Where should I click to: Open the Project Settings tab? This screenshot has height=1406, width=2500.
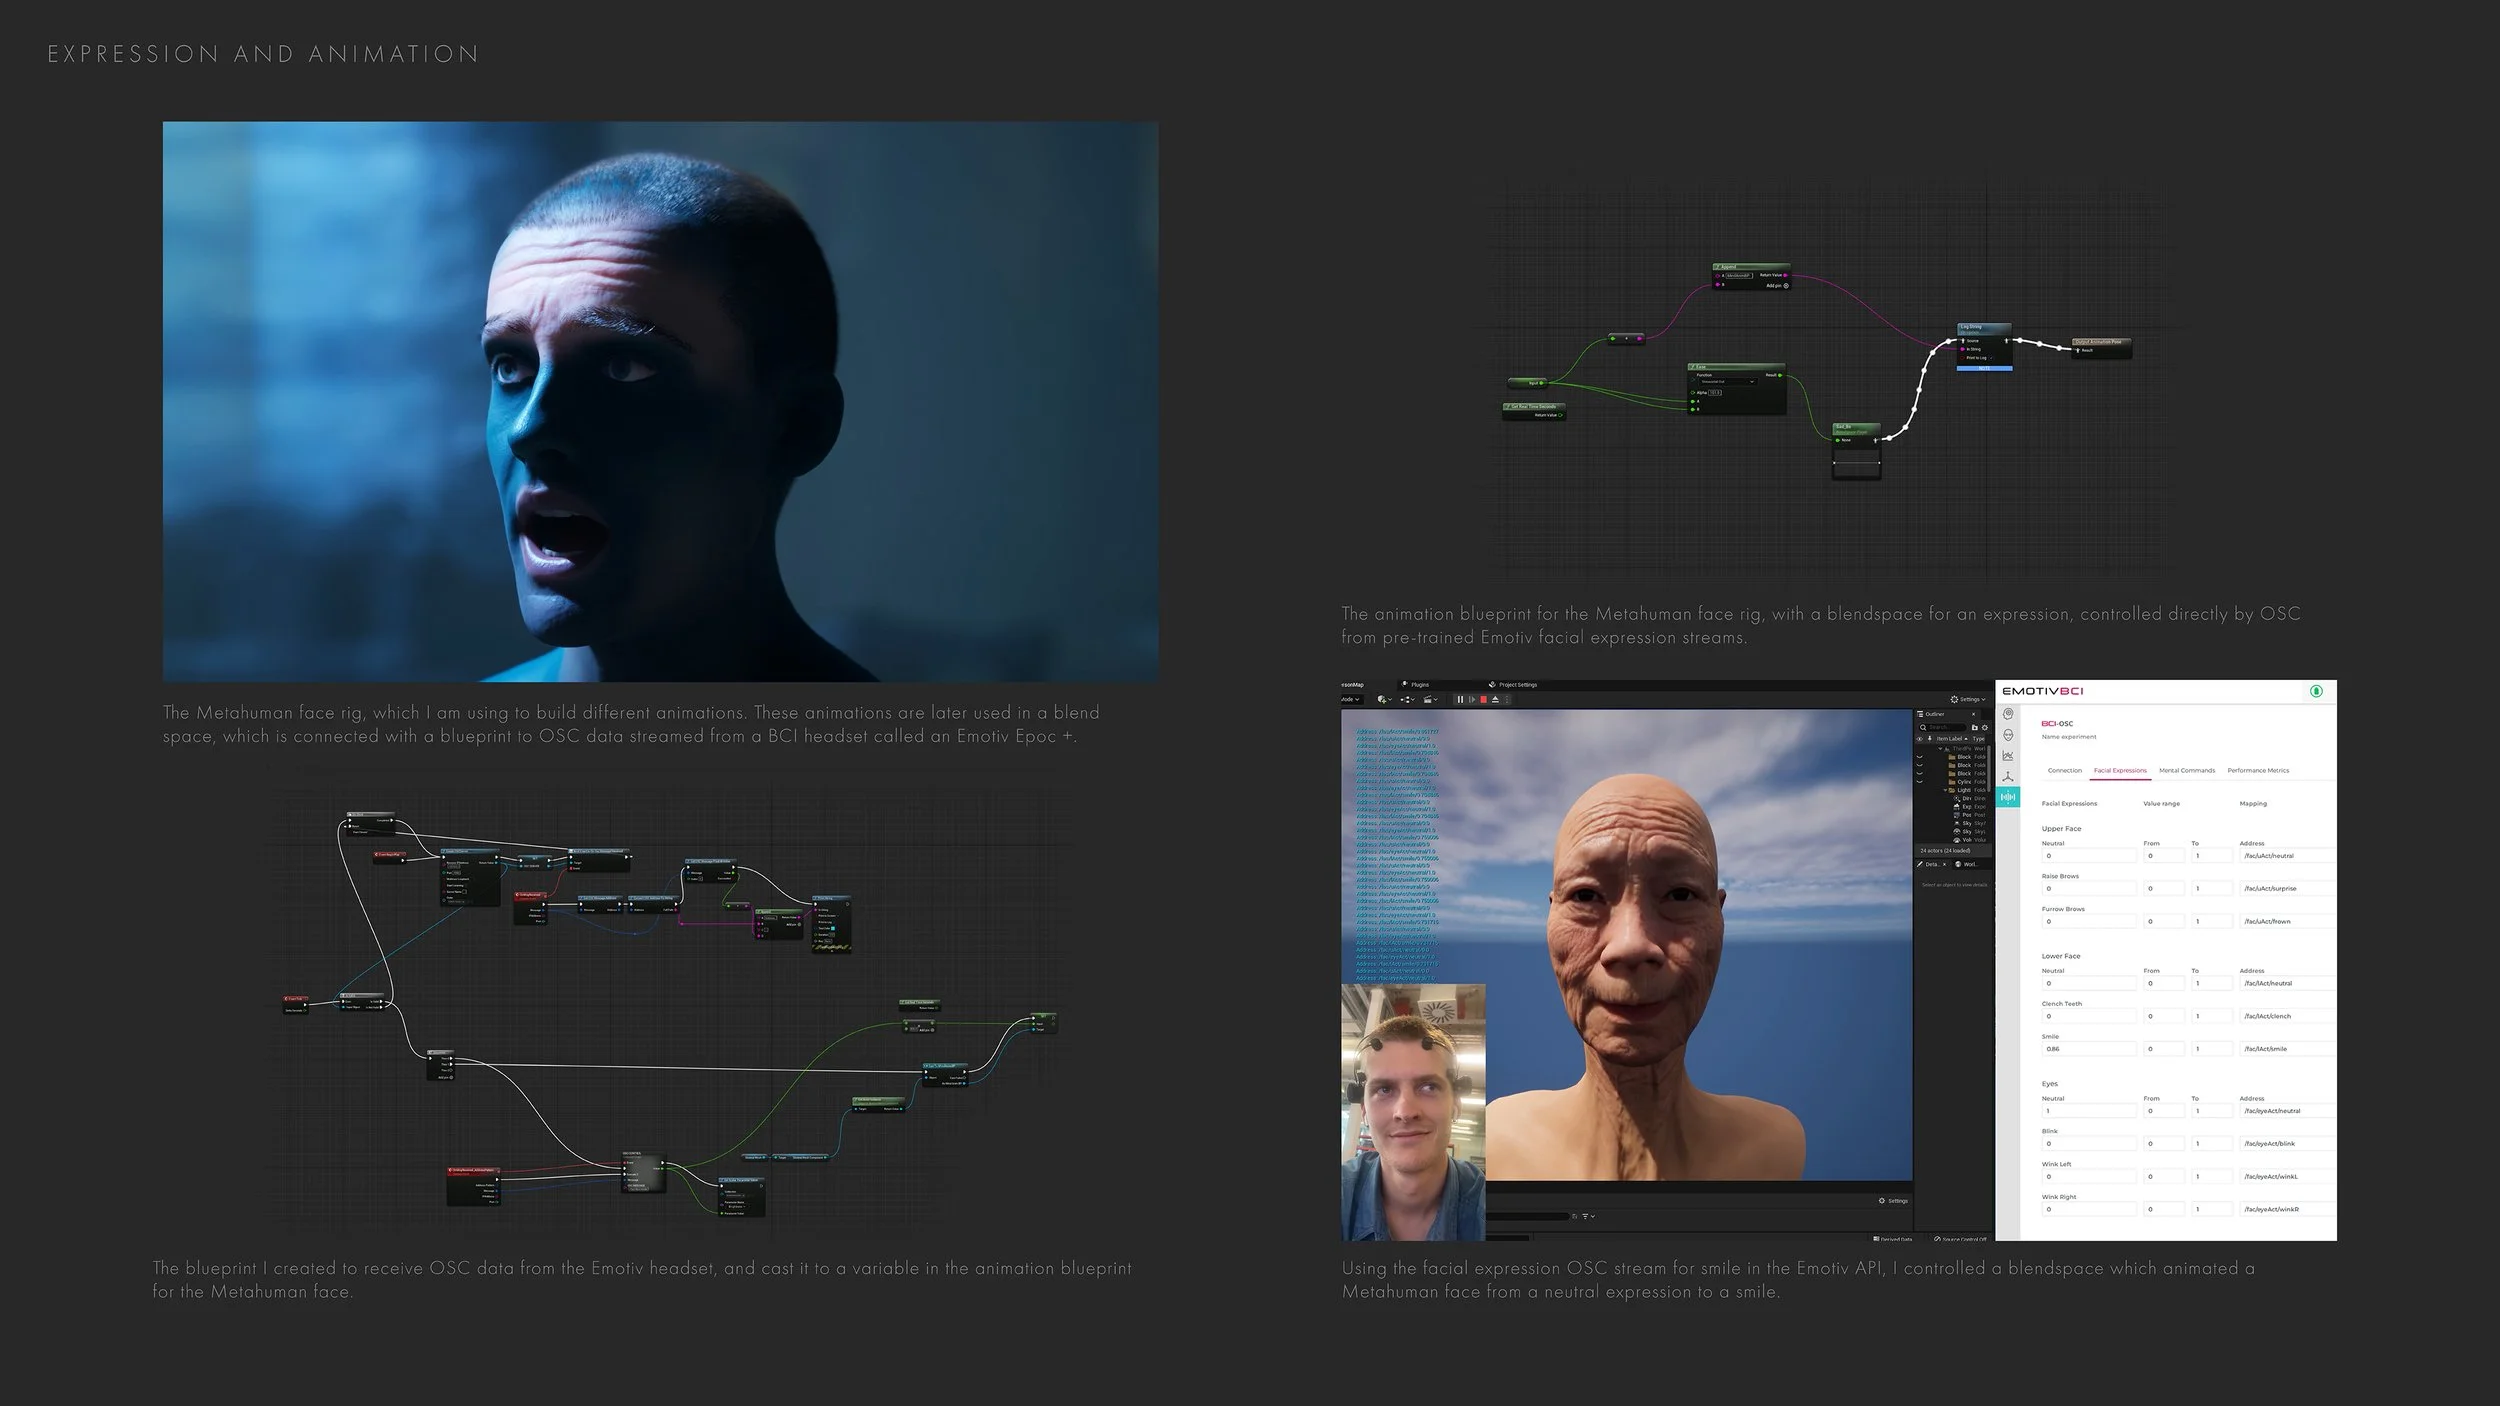coord(1517,685)
